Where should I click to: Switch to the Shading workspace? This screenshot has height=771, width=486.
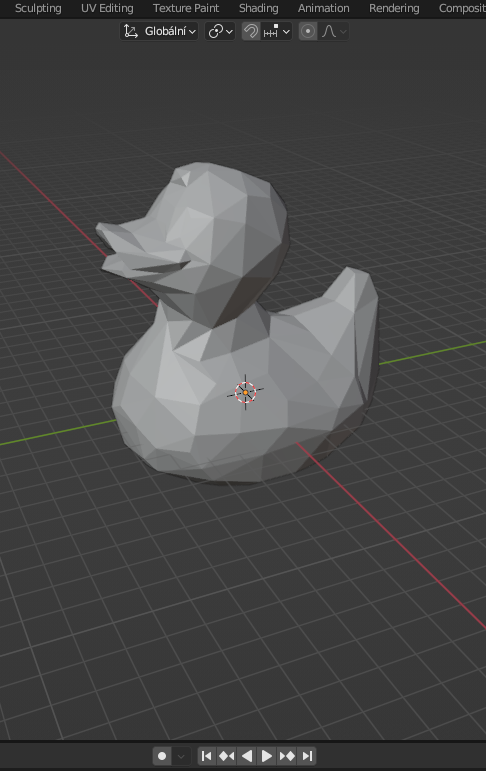(x=259, y=8)
